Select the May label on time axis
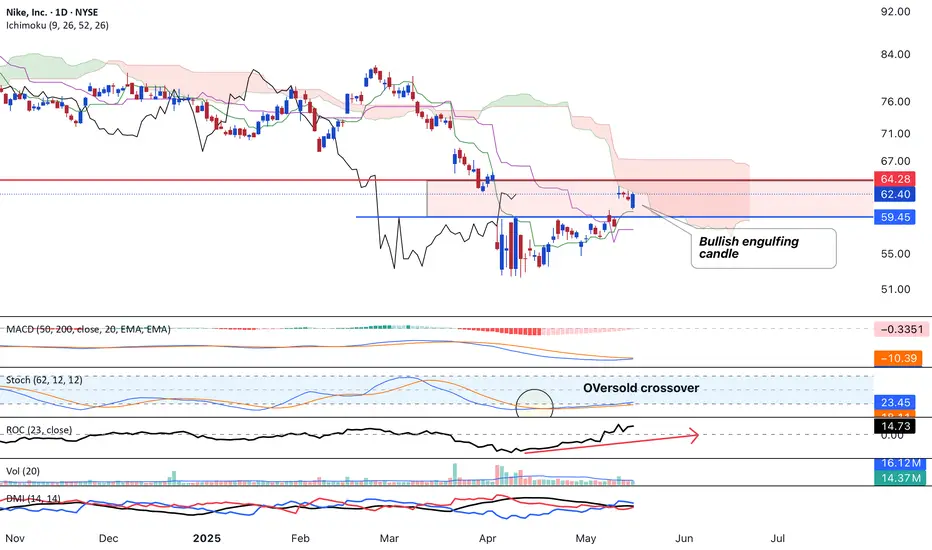 pyautogui.click(x=585, y=538)
